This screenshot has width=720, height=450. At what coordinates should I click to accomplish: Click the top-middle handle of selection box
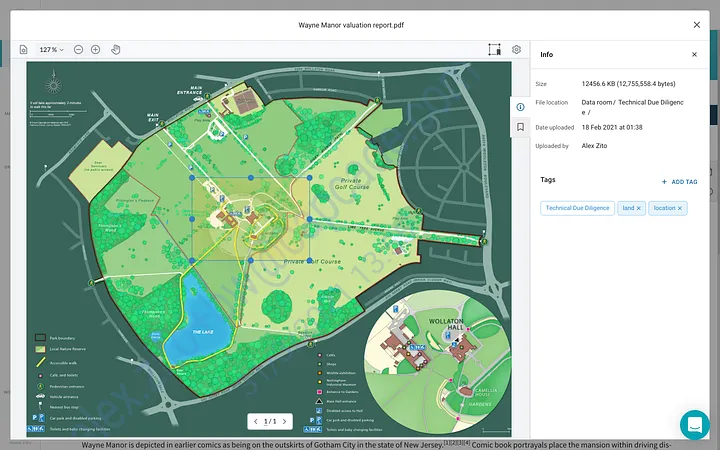[x=251, y=178]
